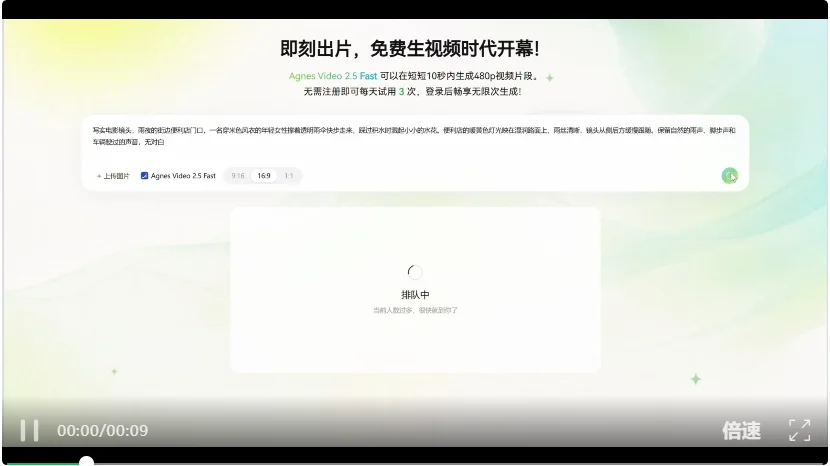Click the headline 即刻出片，免费生视频时代开幕!
The width and height of the screenshot is (830, 466).
[x=410, y=49]
